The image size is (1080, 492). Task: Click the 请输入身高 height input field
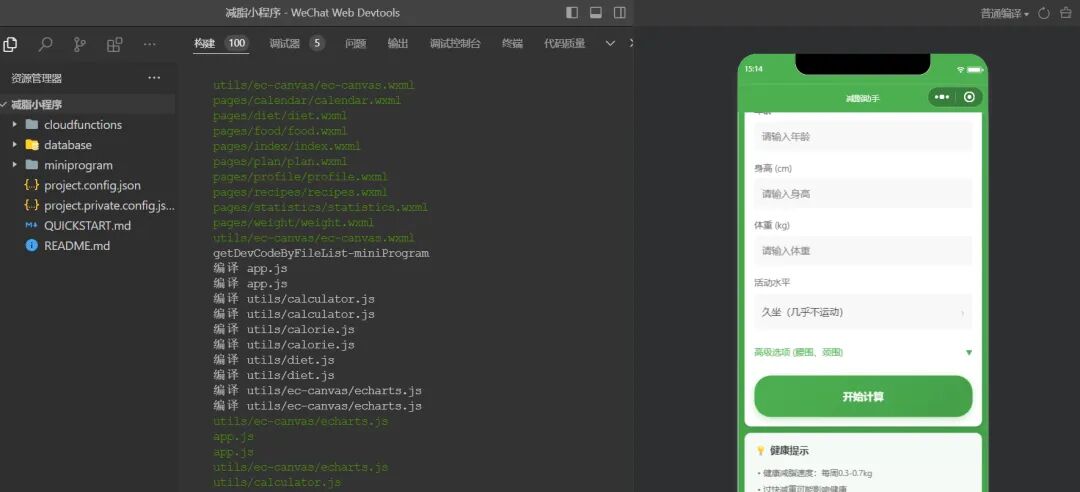click(x=862, y=194)
